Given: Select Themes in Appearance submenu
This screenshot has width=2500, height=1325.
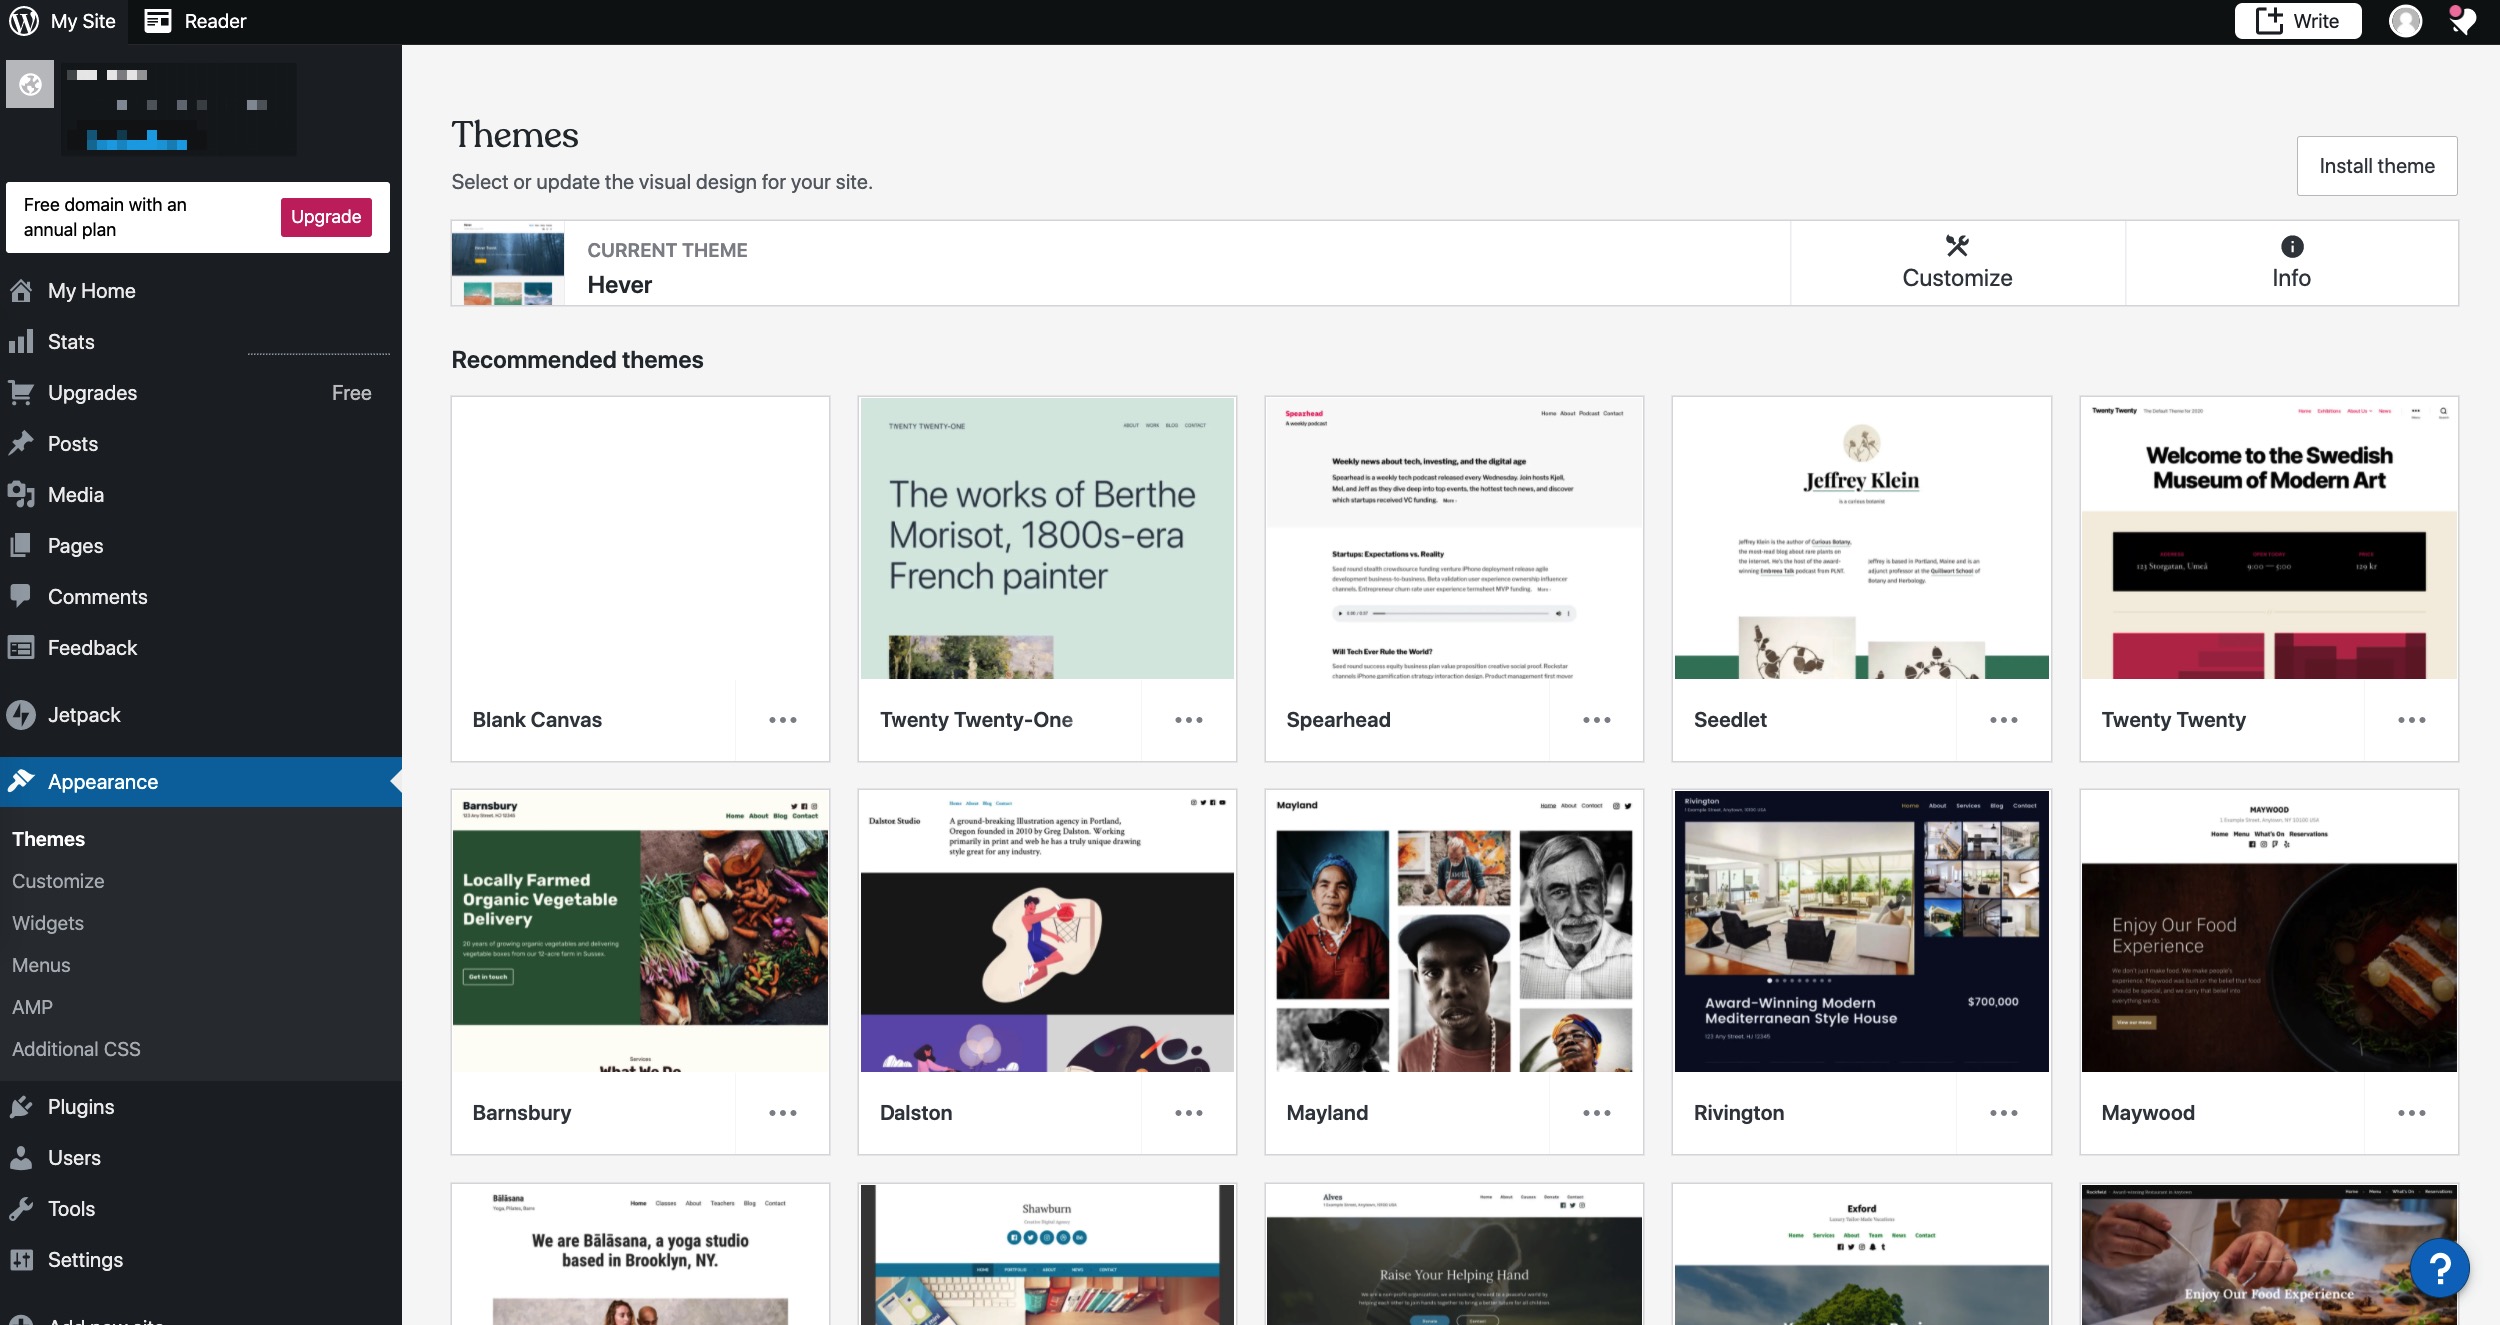Looking at the screenshot, I should click(x=48, y=839).
